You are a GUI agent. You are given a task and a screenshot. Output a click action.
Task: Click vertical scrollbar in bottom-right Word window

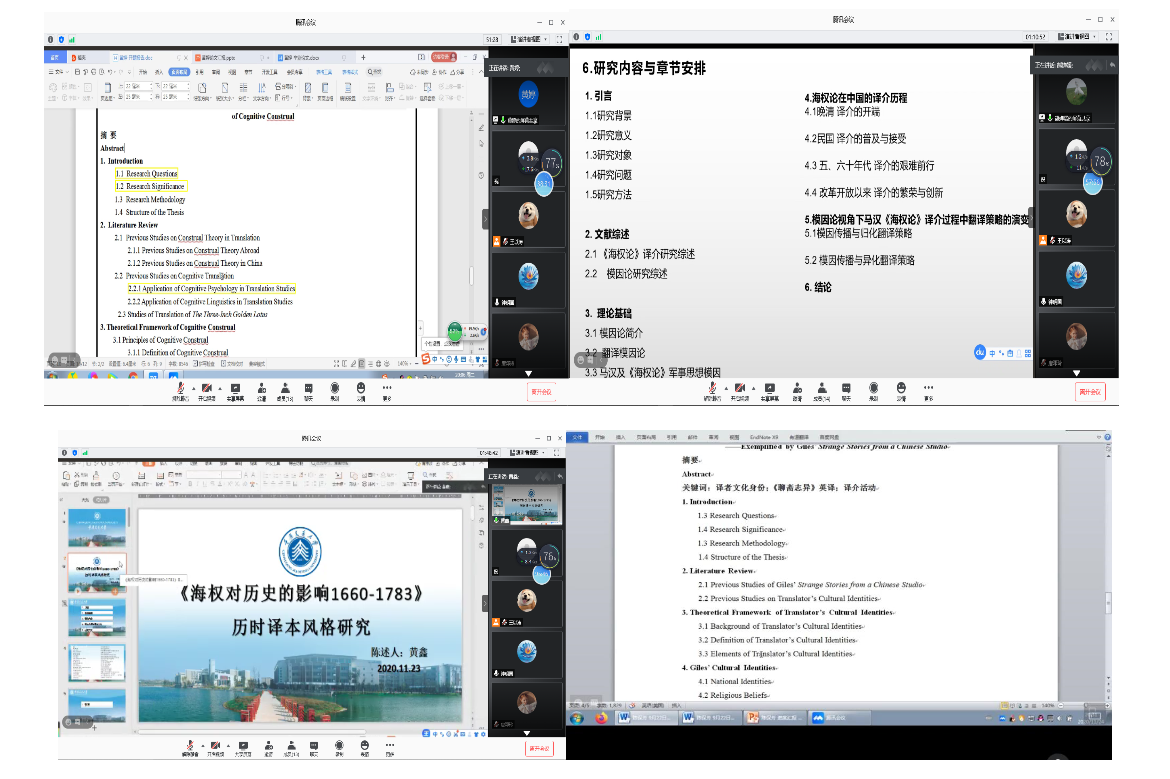coord(1107,601)
